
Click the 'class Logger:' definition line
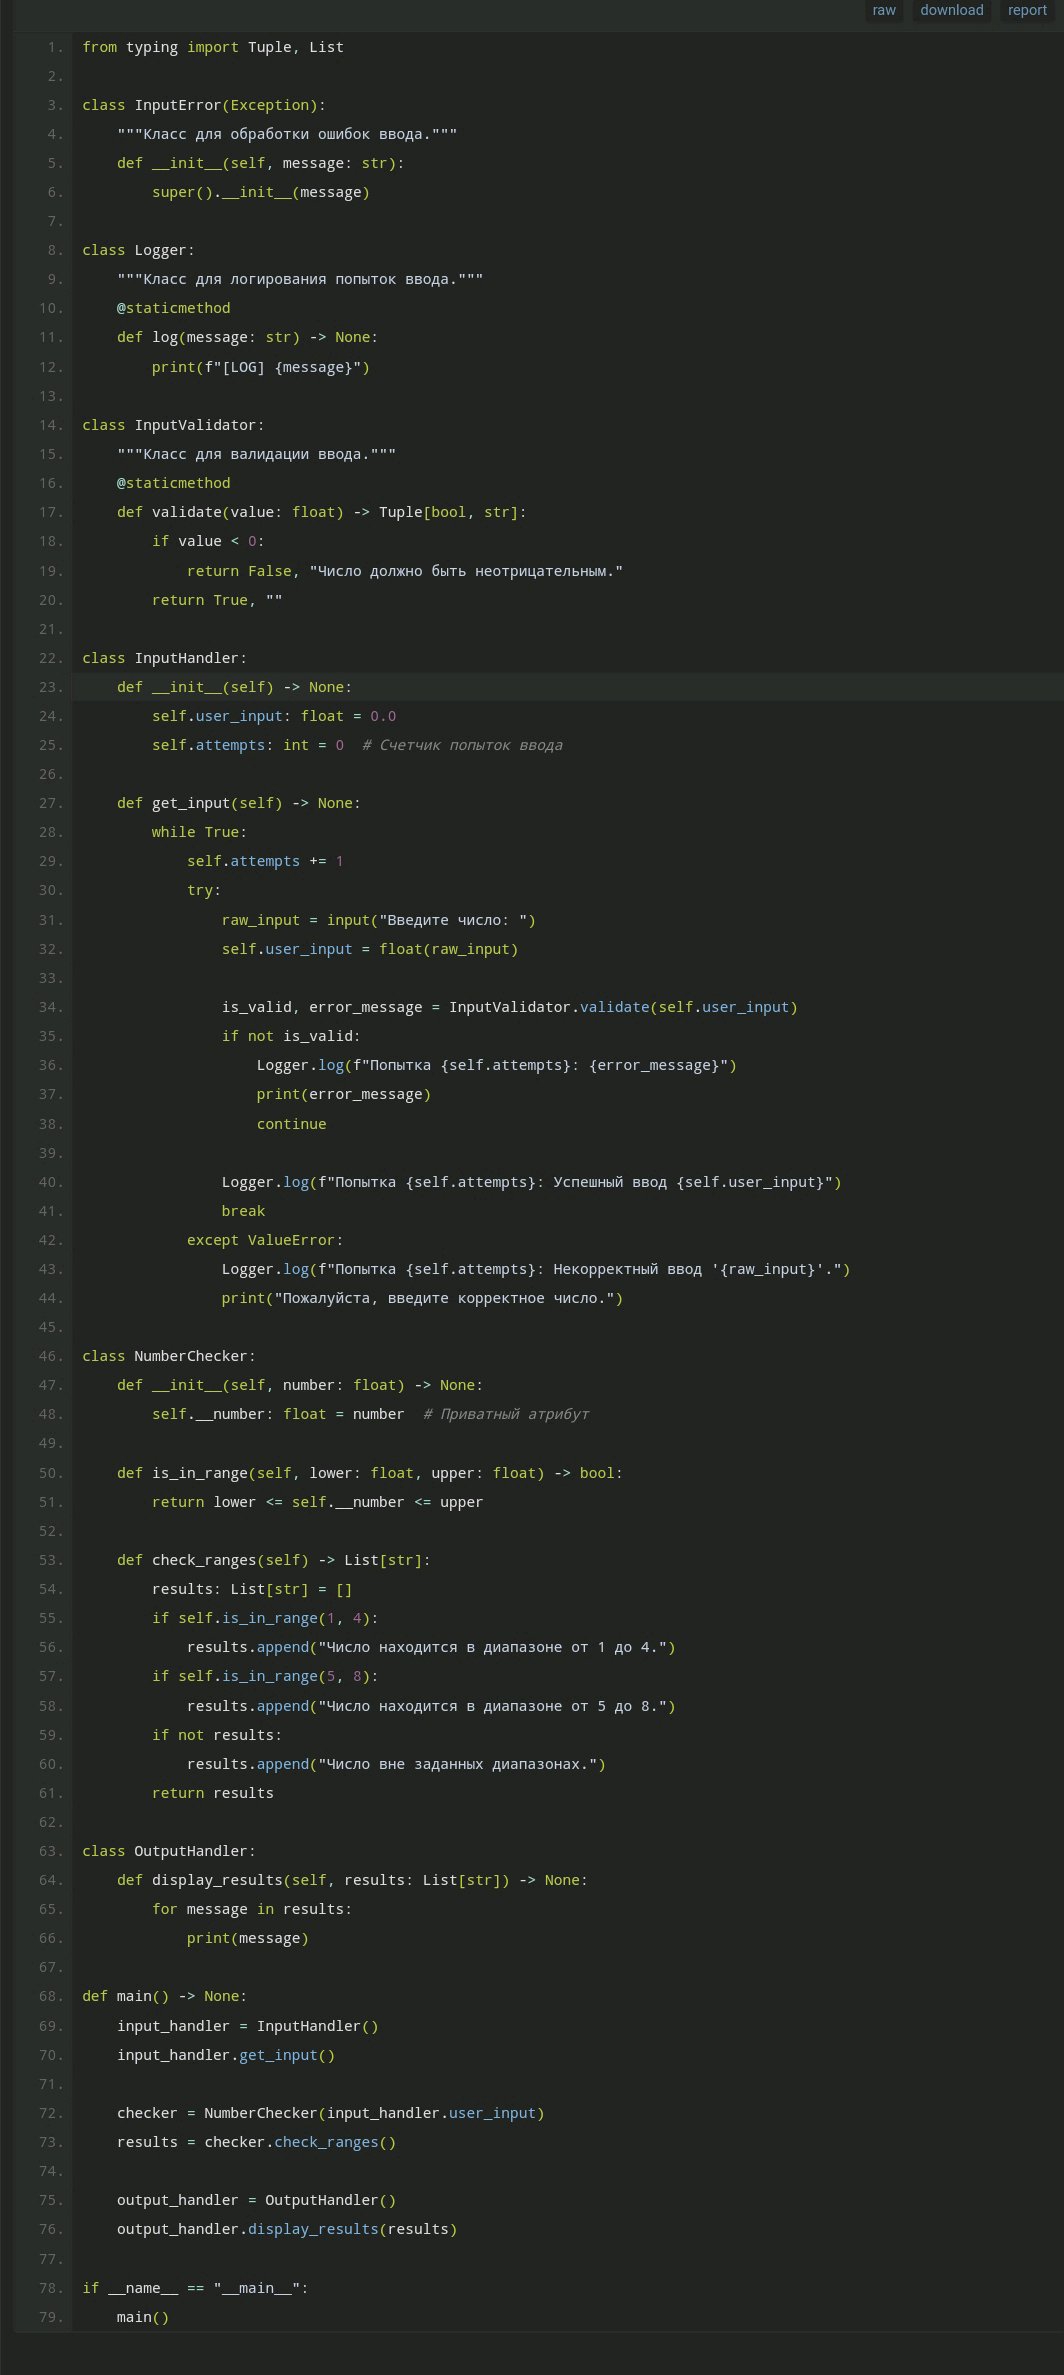click(138, 250)
